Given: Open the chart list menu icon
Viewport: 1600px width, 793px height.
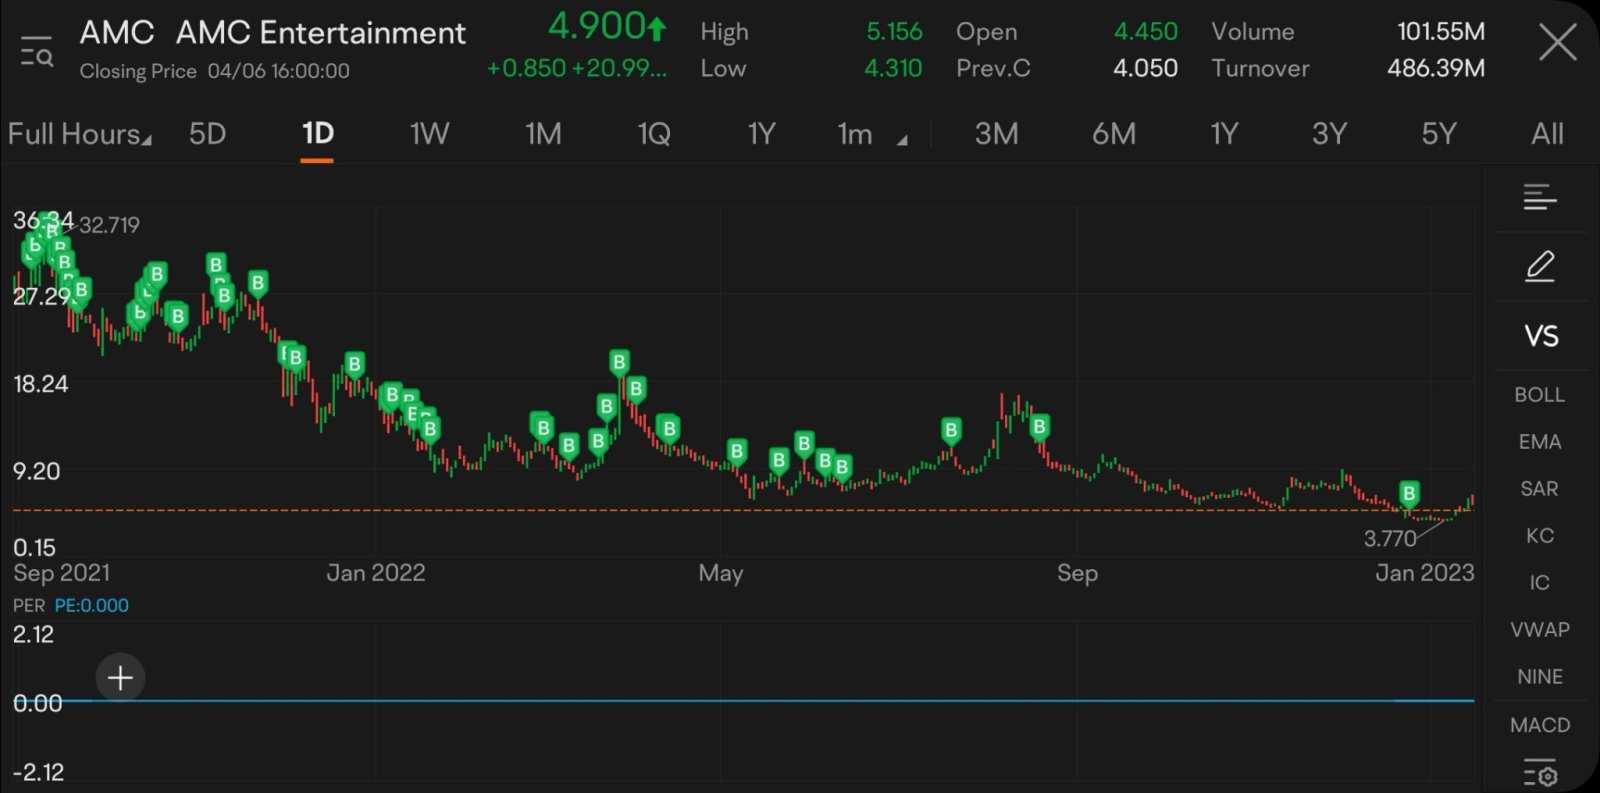Looking at the screenshot, I should 1540,197.
